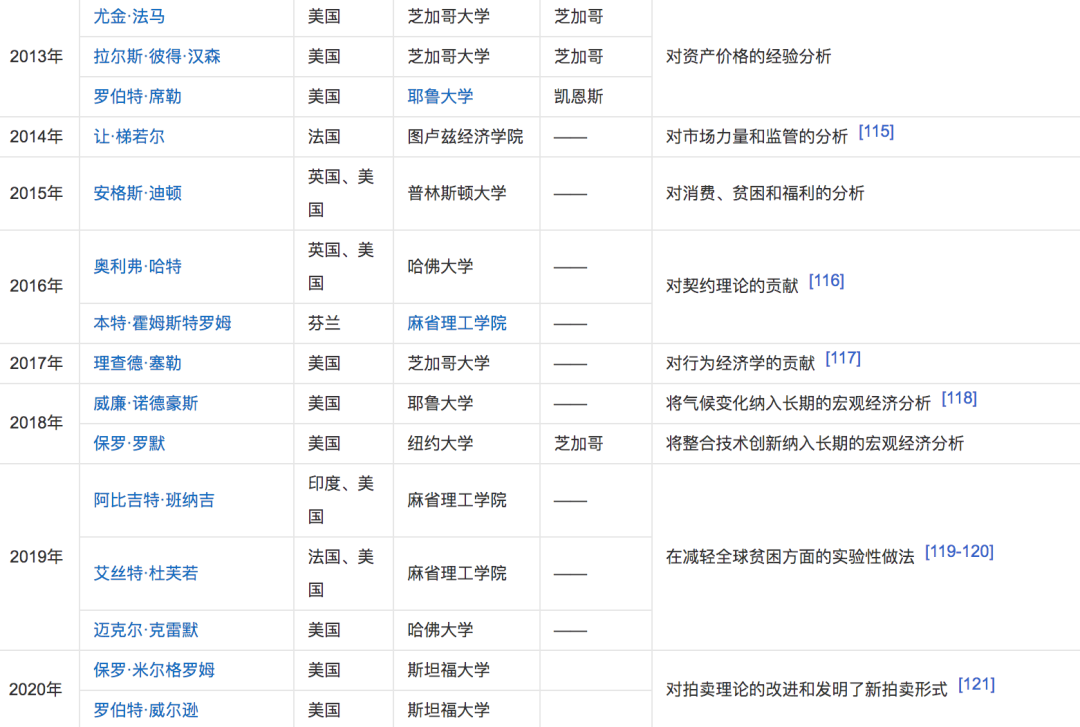Select the 2013年 year cell

tap(39, 57)
